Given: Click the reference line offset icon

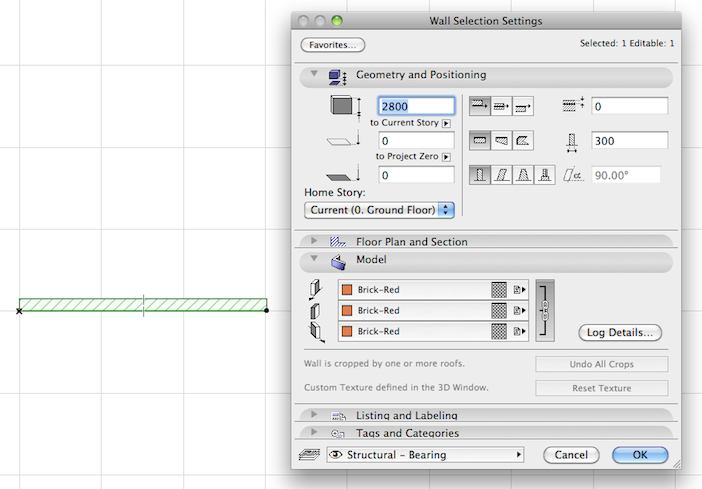Looking at the screenshot, I should tap(573, 104).
